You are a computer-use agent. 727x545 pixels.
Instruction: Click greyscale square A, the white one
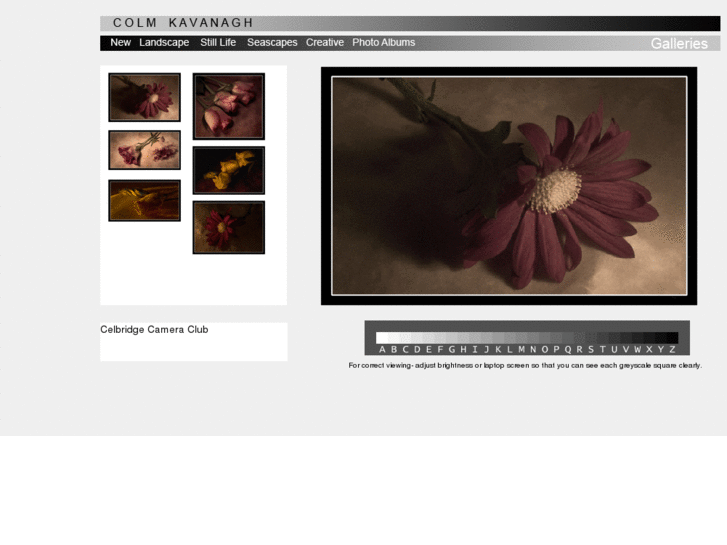pyautogui.click(x=382, y=338)
